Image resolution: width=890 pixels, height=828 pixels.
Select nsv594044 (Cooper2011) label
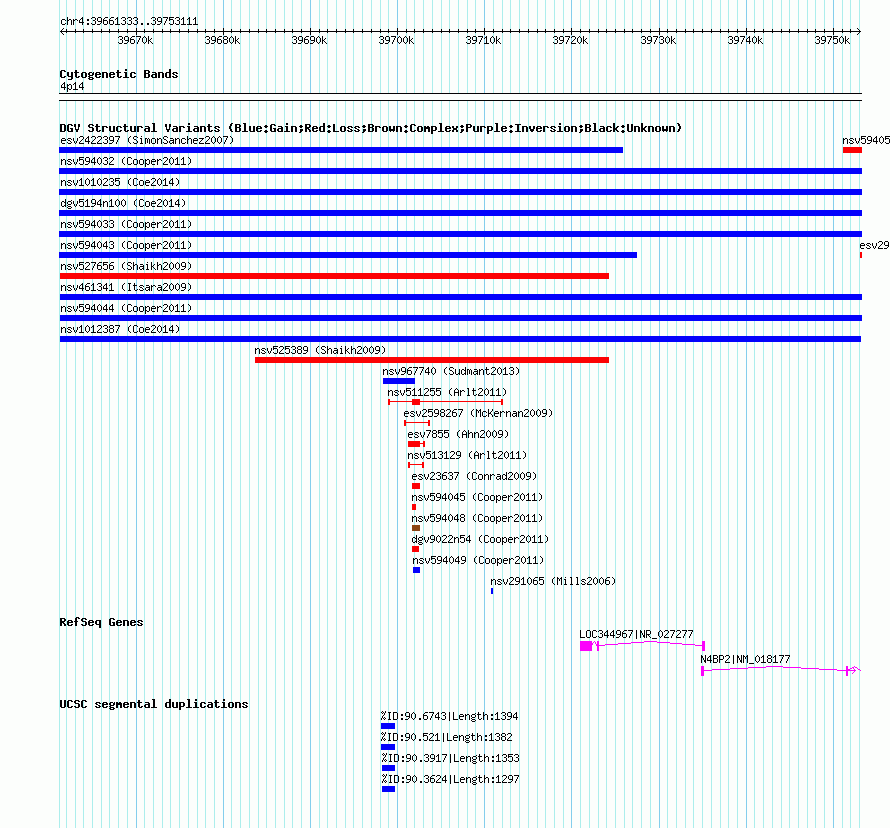[126, 308]
